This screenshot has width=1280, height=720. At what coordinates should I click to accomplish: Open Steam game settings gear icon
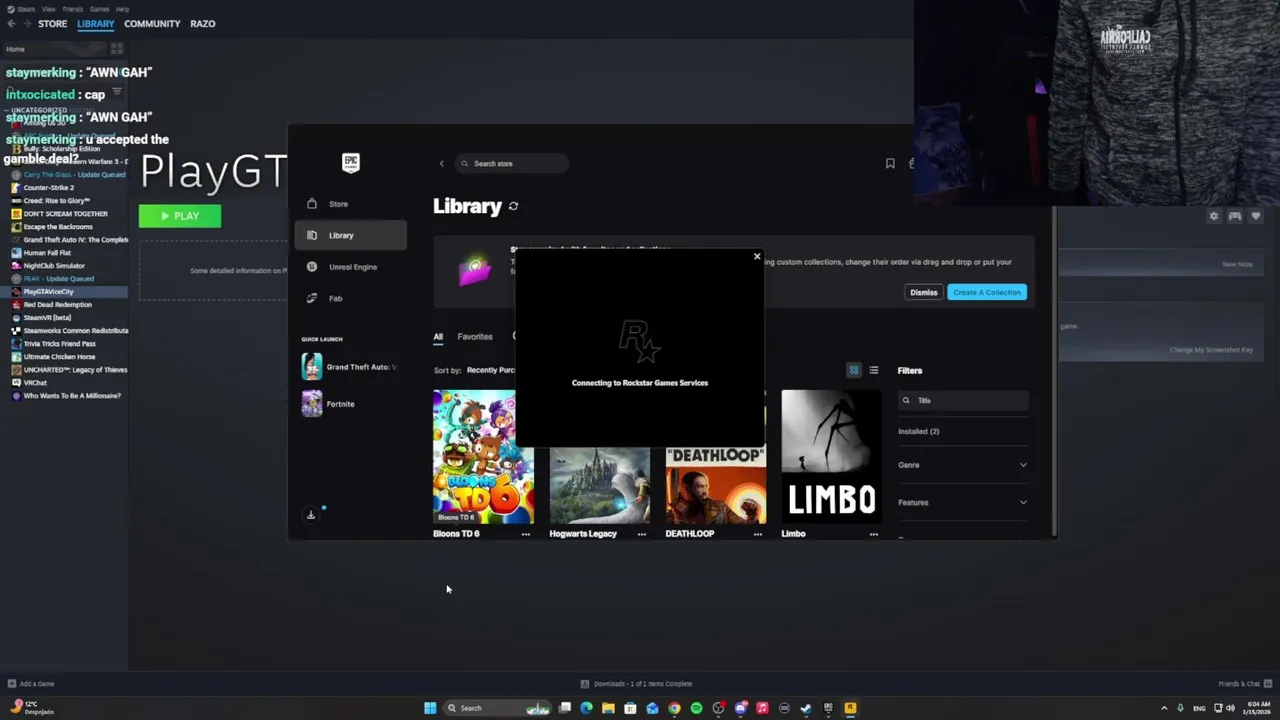click(1214, 216)
